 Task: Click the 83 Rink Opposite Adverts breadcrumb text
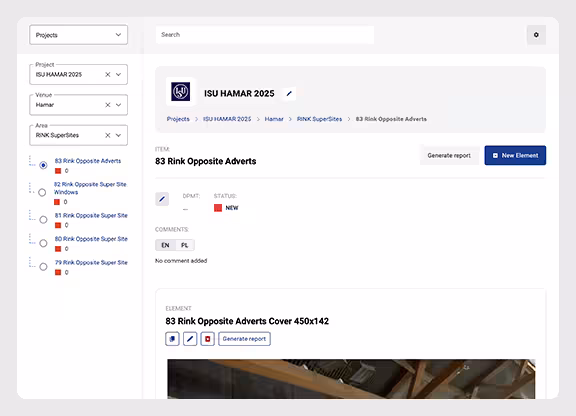[391, 119]
